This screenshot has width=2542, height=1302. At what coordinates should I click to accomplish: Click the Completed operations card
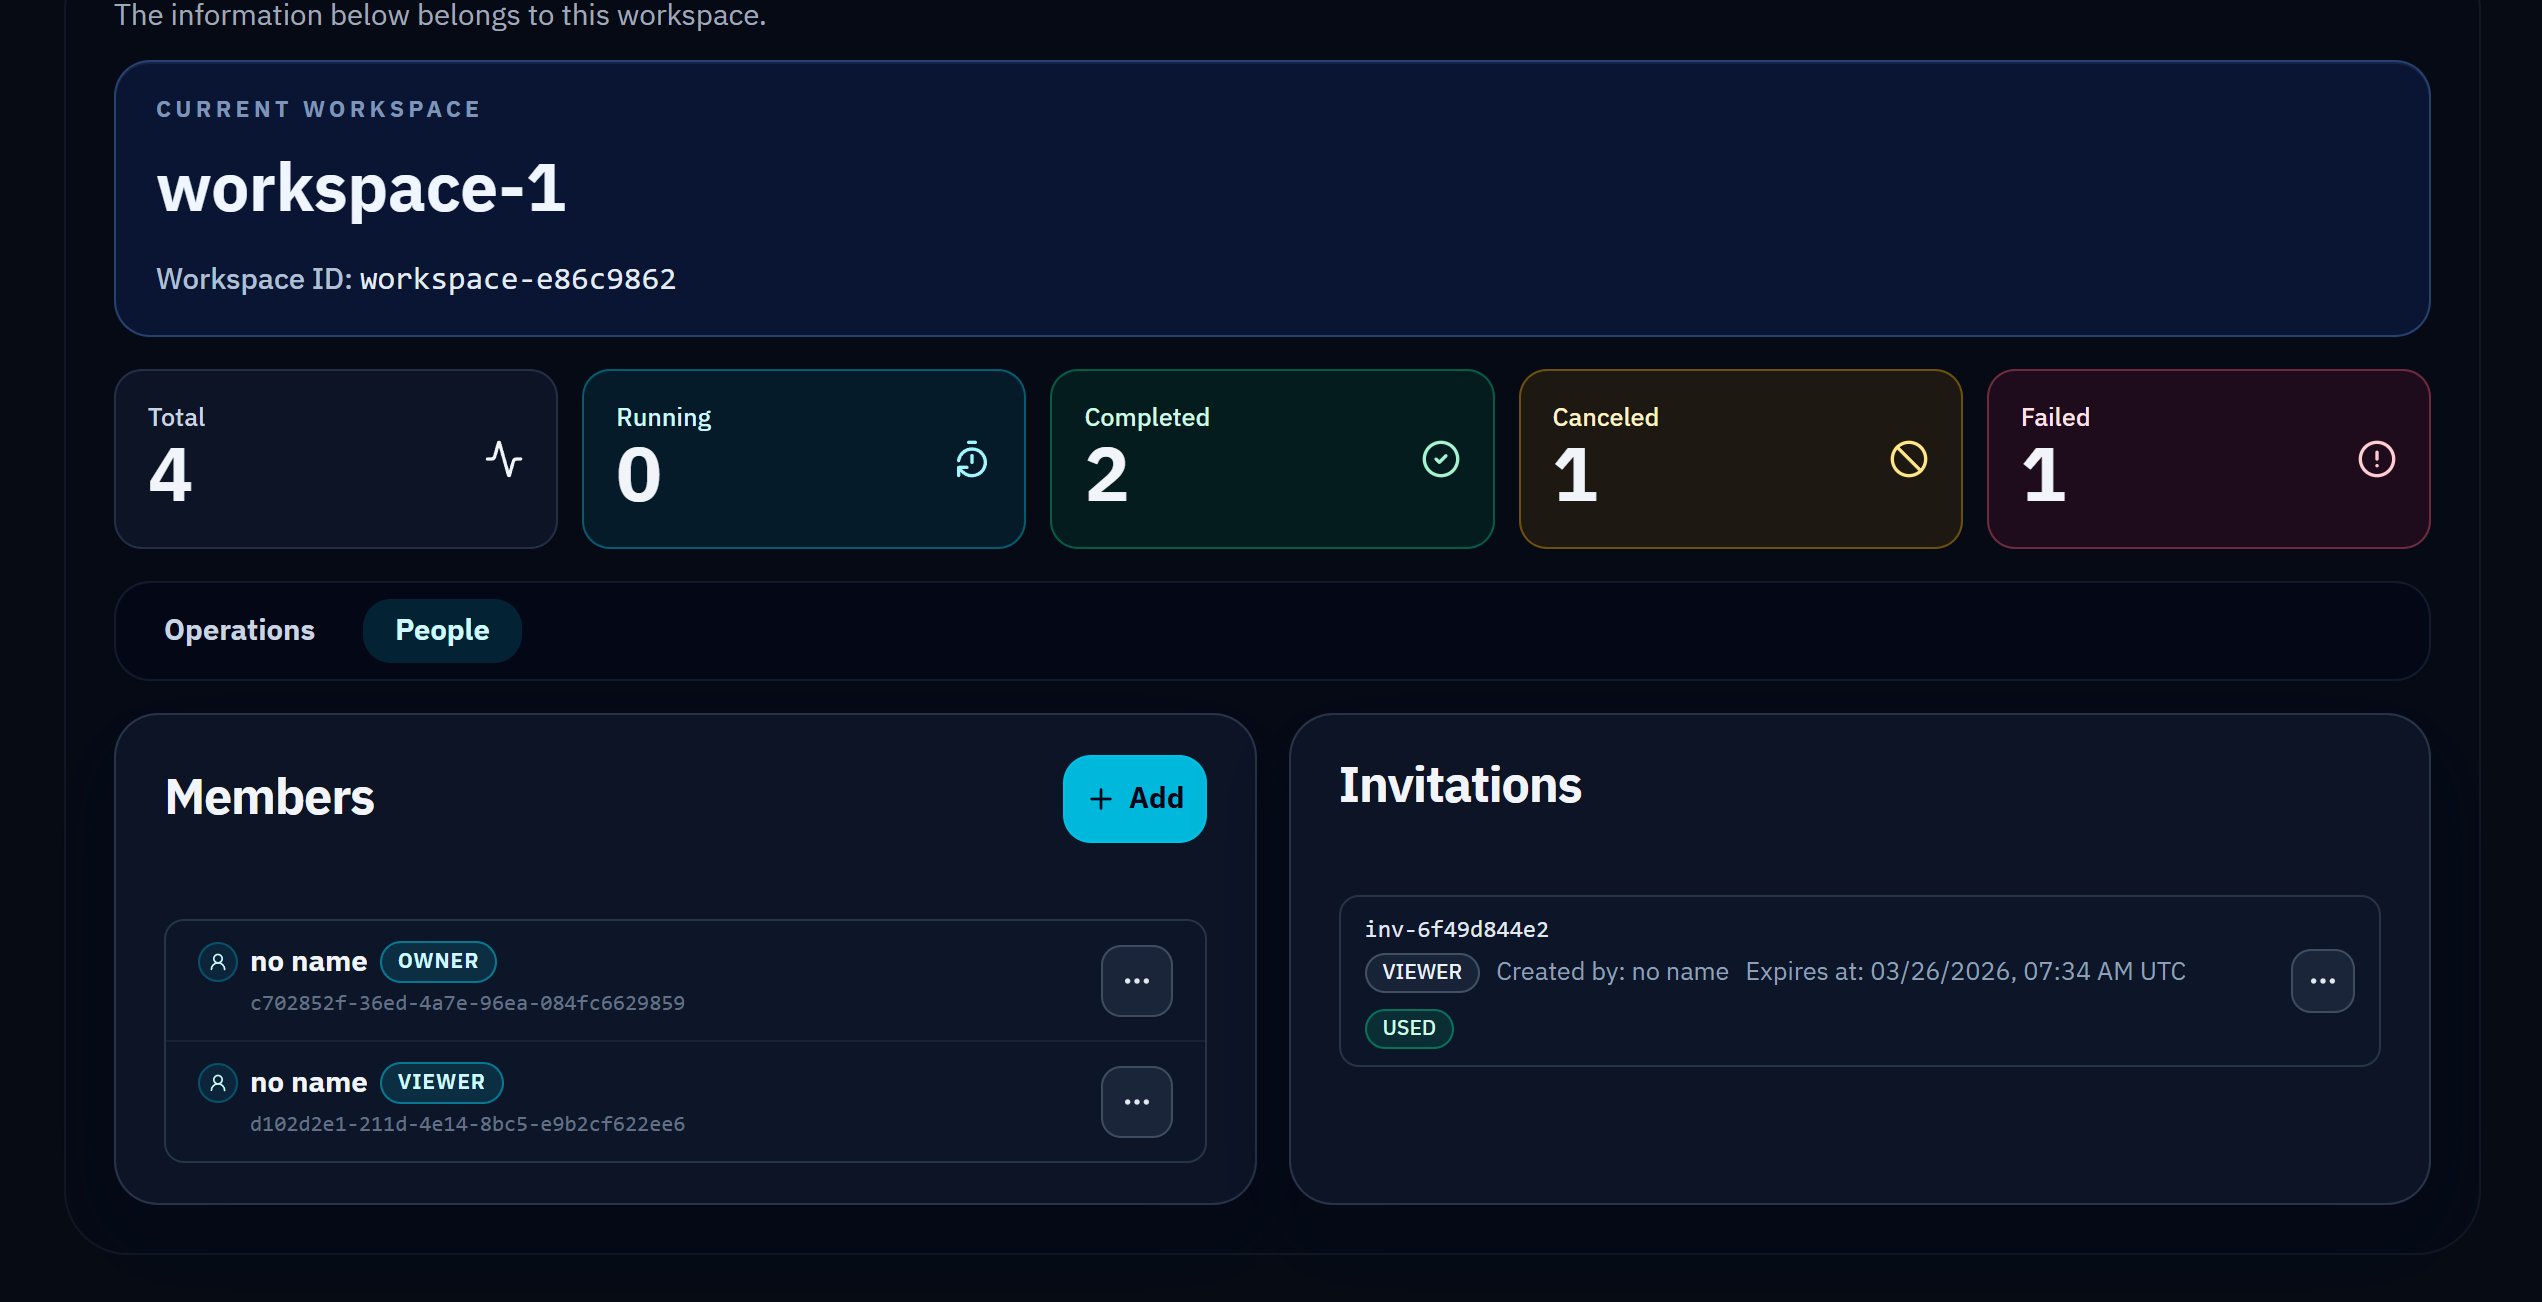point(1272,459)
